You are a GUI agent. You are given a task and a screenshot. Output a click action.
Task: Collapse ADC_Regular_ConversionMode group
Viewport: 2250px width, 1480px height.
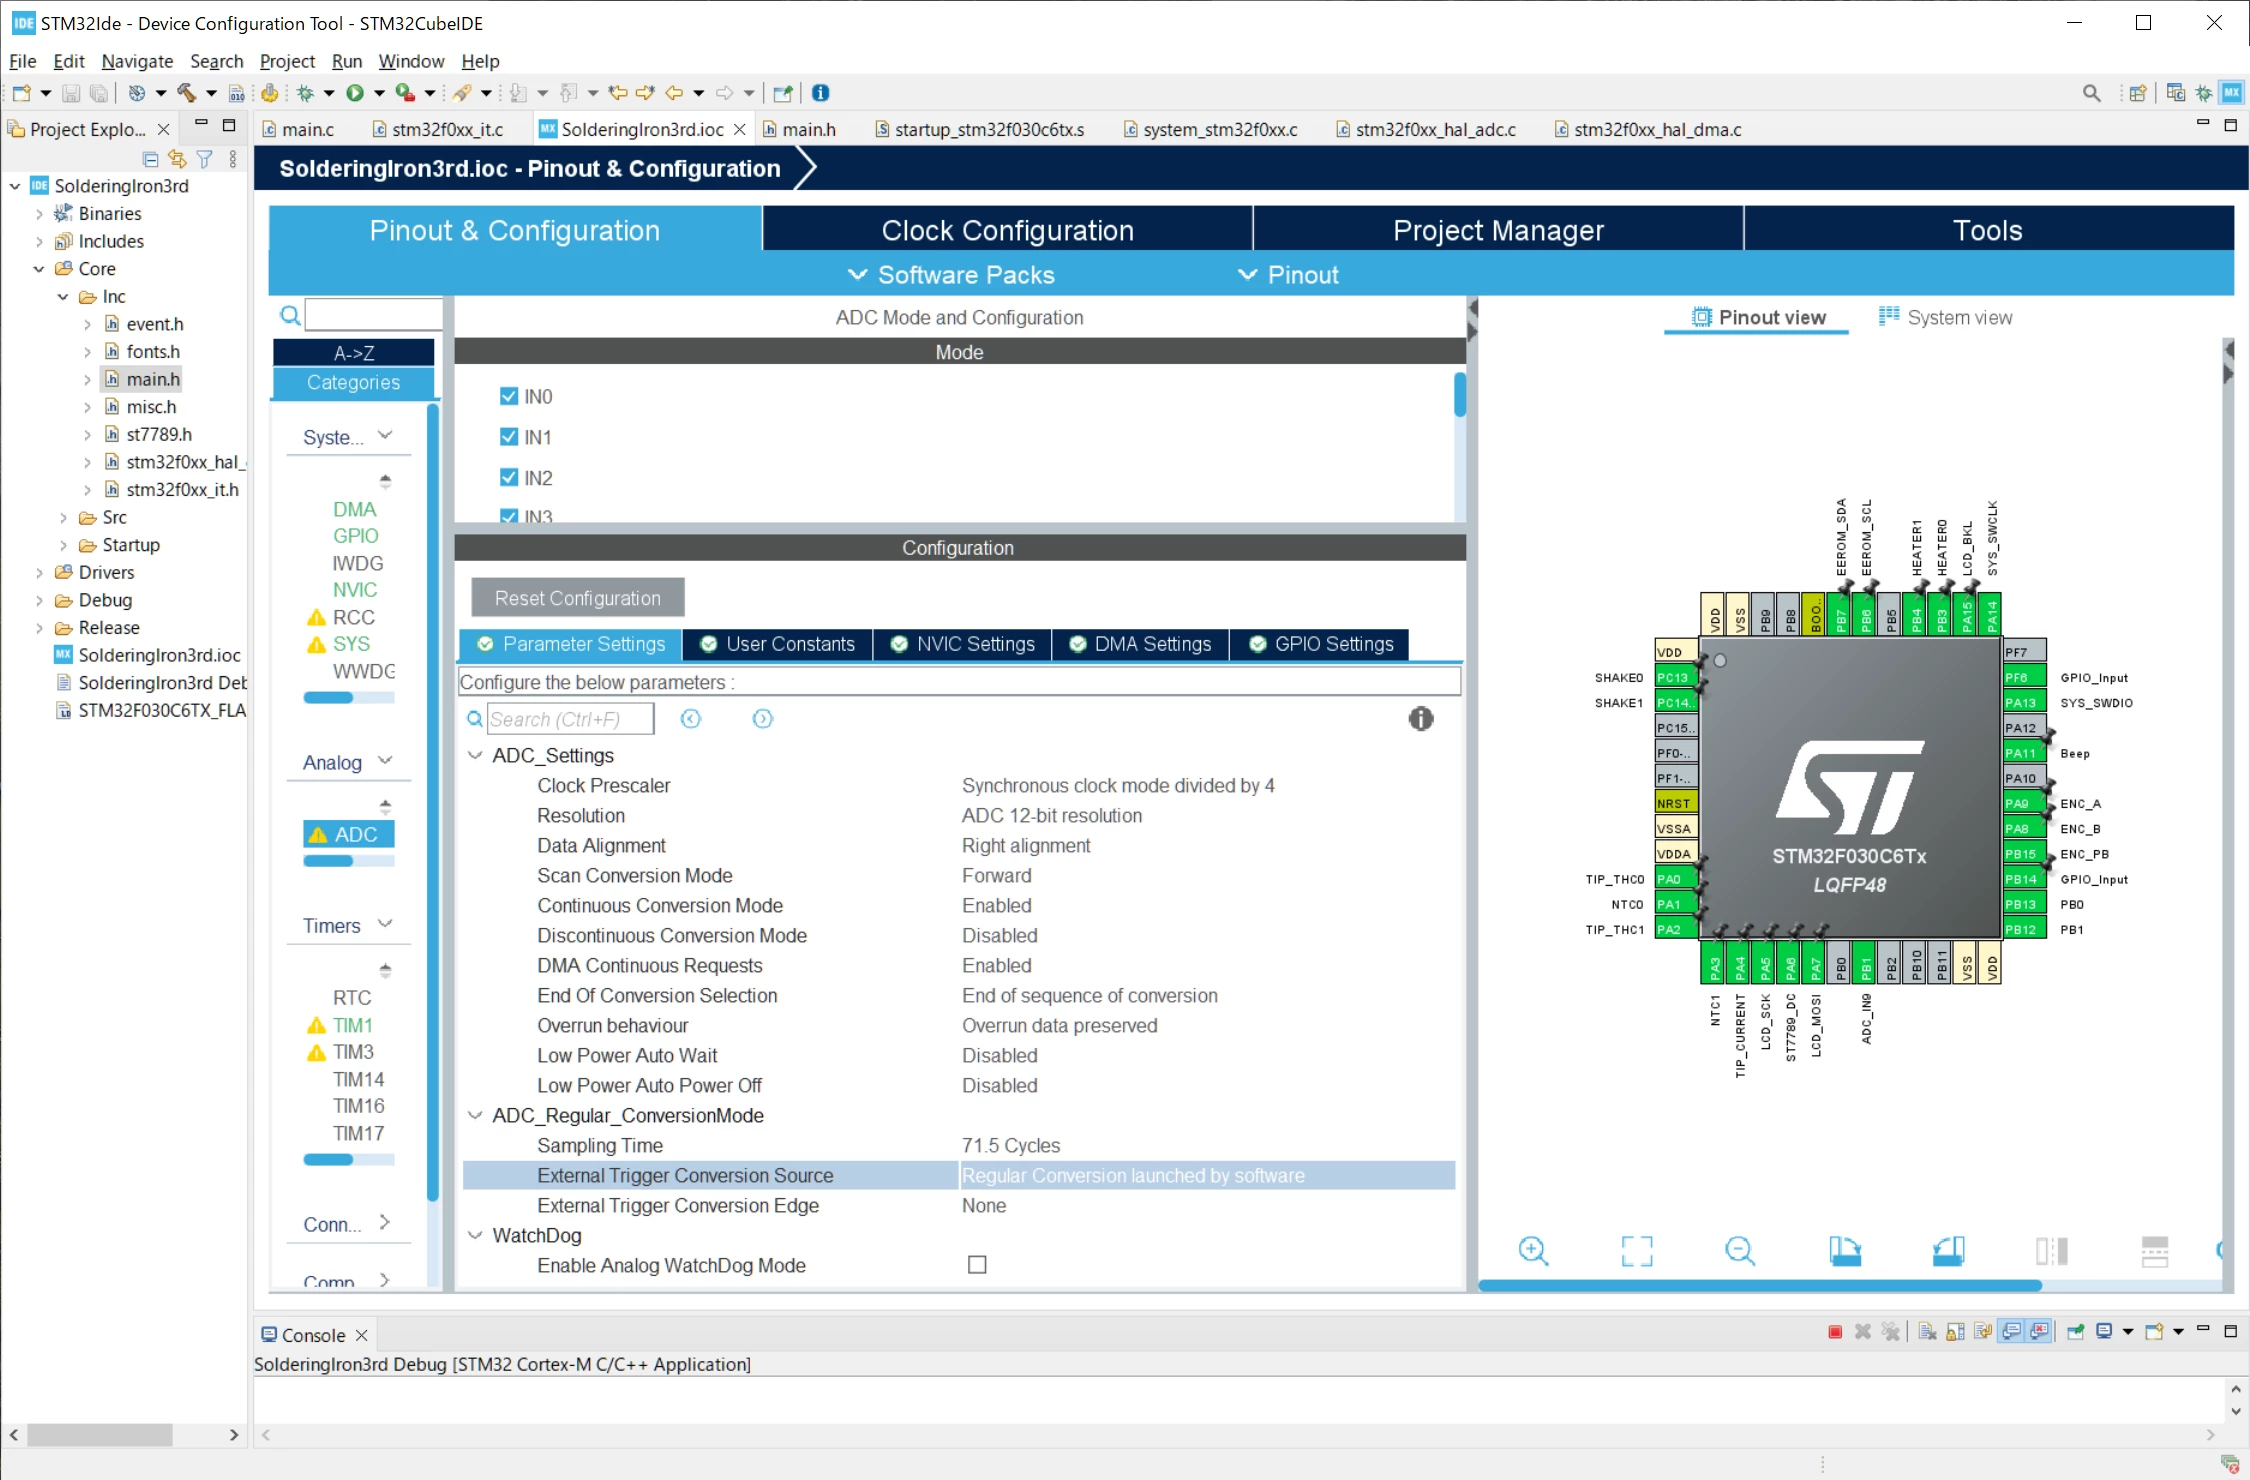click(x=475, y=1115)
